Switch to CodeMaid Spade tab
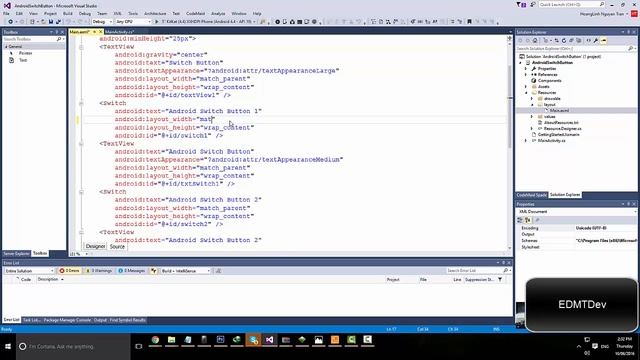This screenshot has width=640, height=360. 531,195
